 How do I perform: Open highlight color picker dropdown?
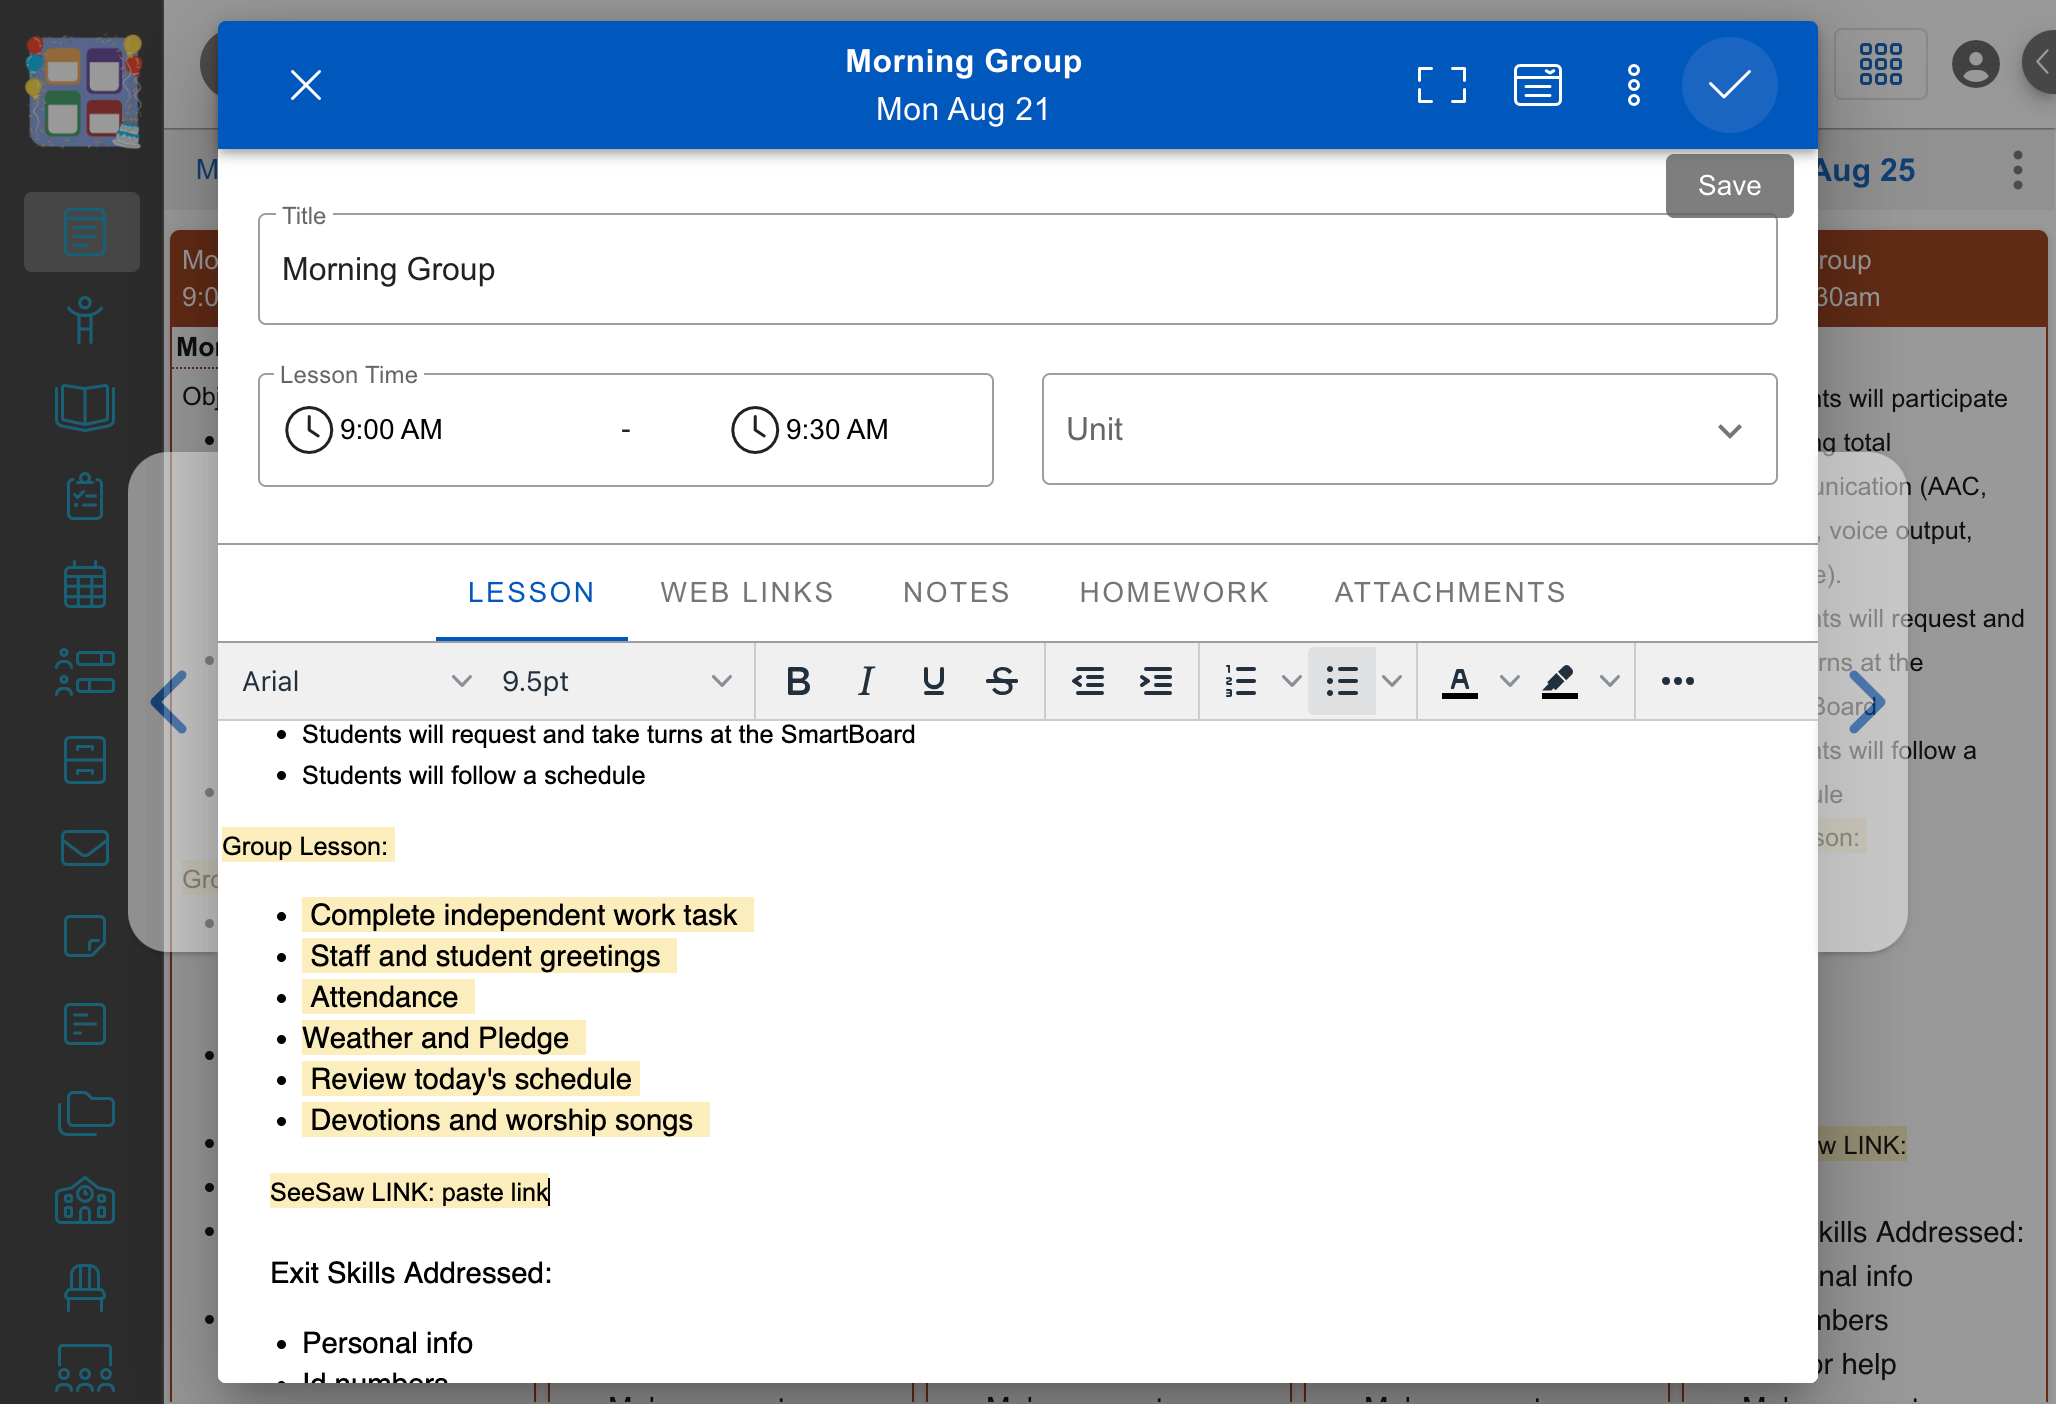(x=1610, y=681)
